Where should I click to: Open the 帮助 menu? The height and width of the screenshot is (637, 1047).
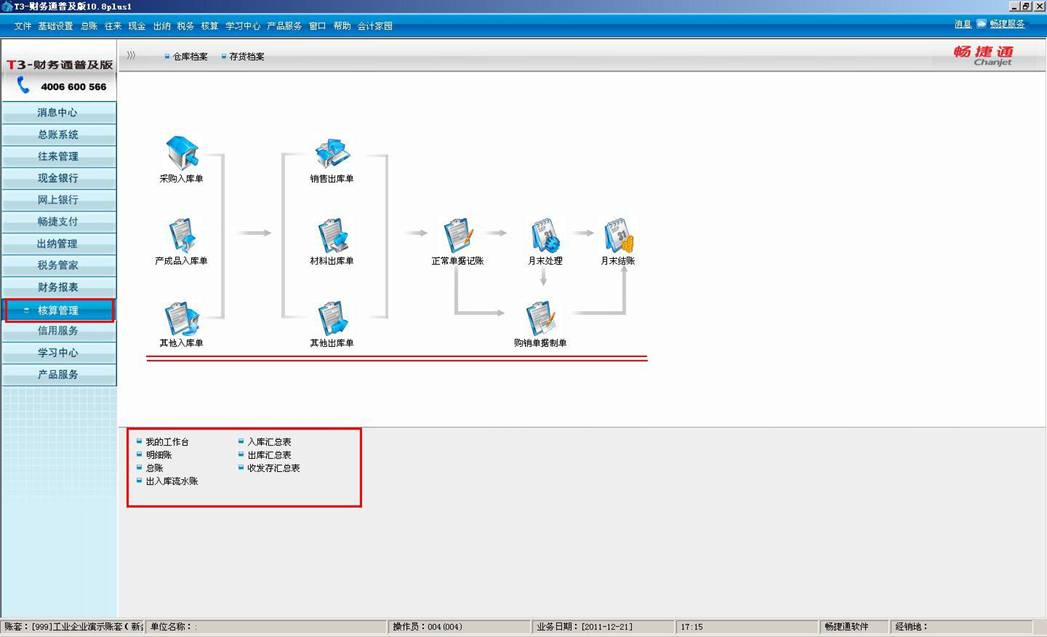tap(342, 26)
